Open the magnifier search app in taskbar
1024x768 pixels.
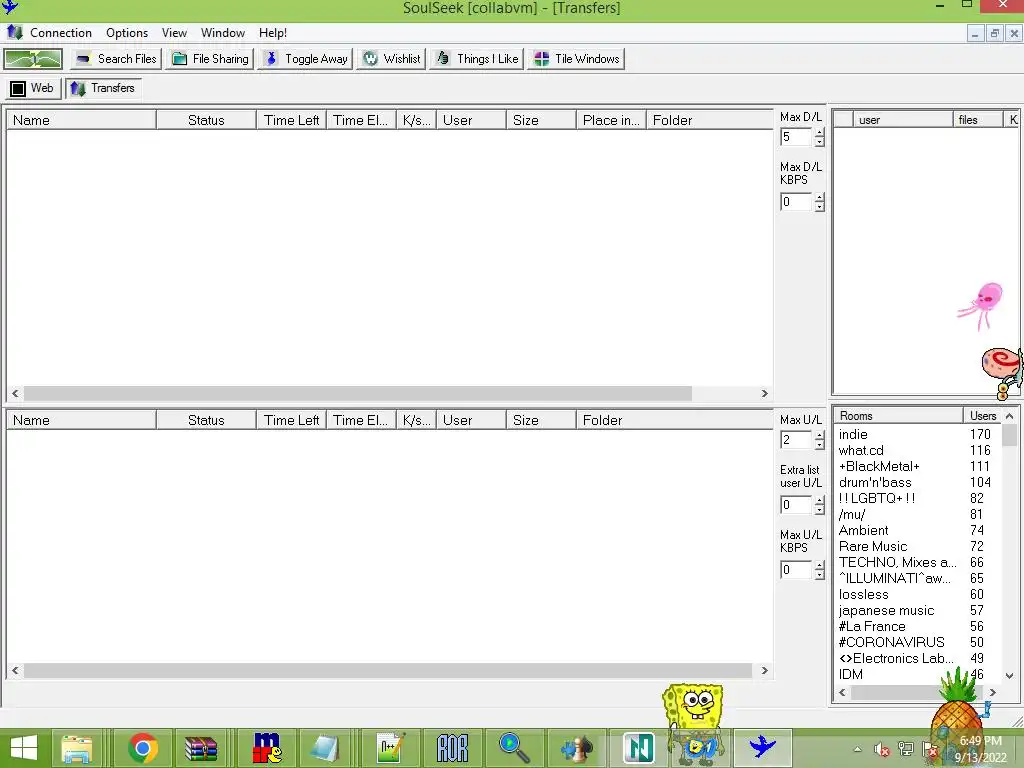pyautogui.click(x=514, y=748)
